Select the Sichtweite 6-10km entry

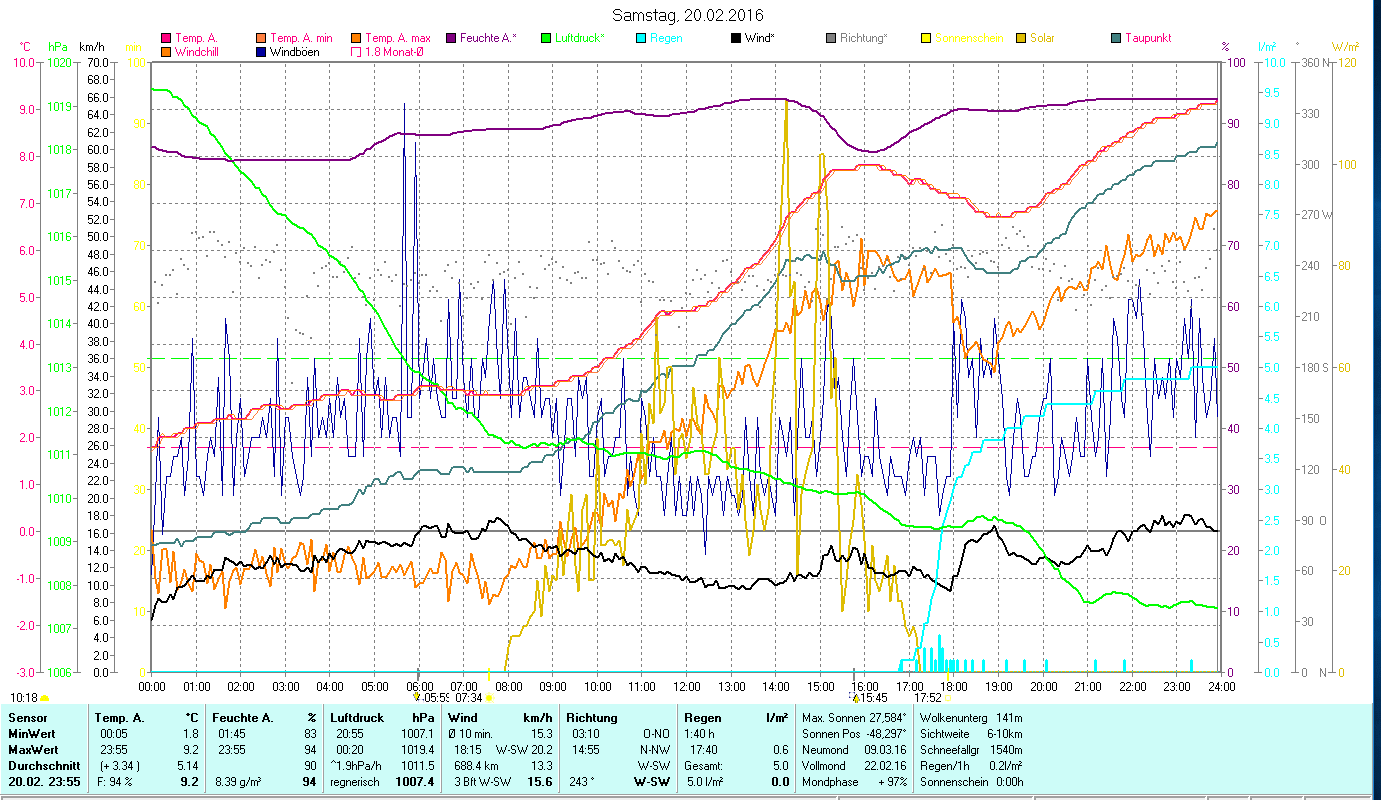[970, 735]
